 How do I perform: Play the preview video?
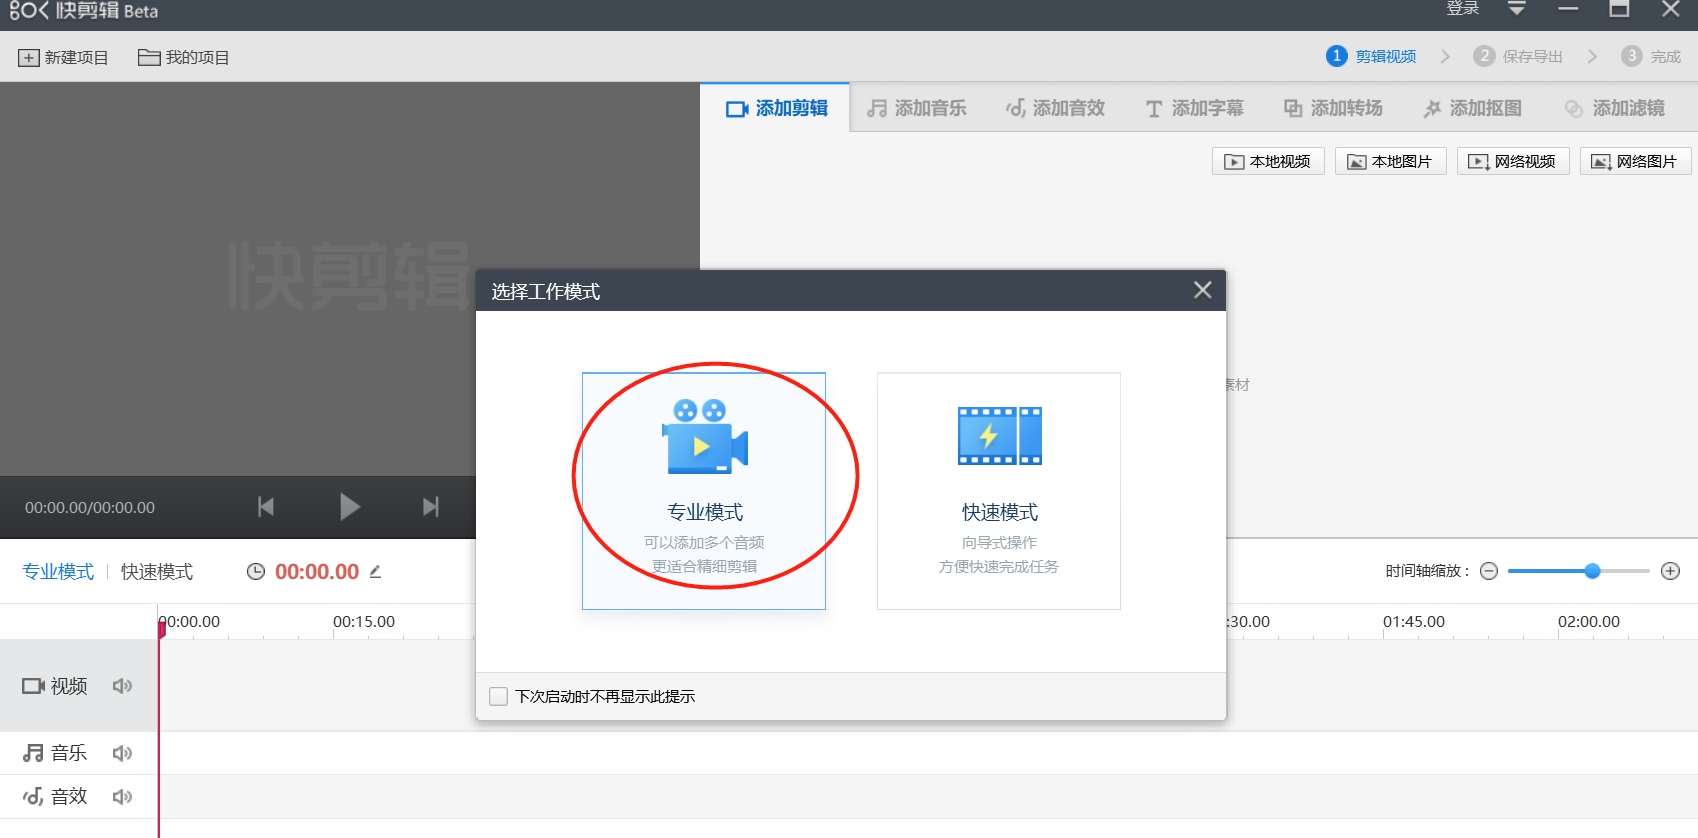pyautogui.click(x=349, y=507)
